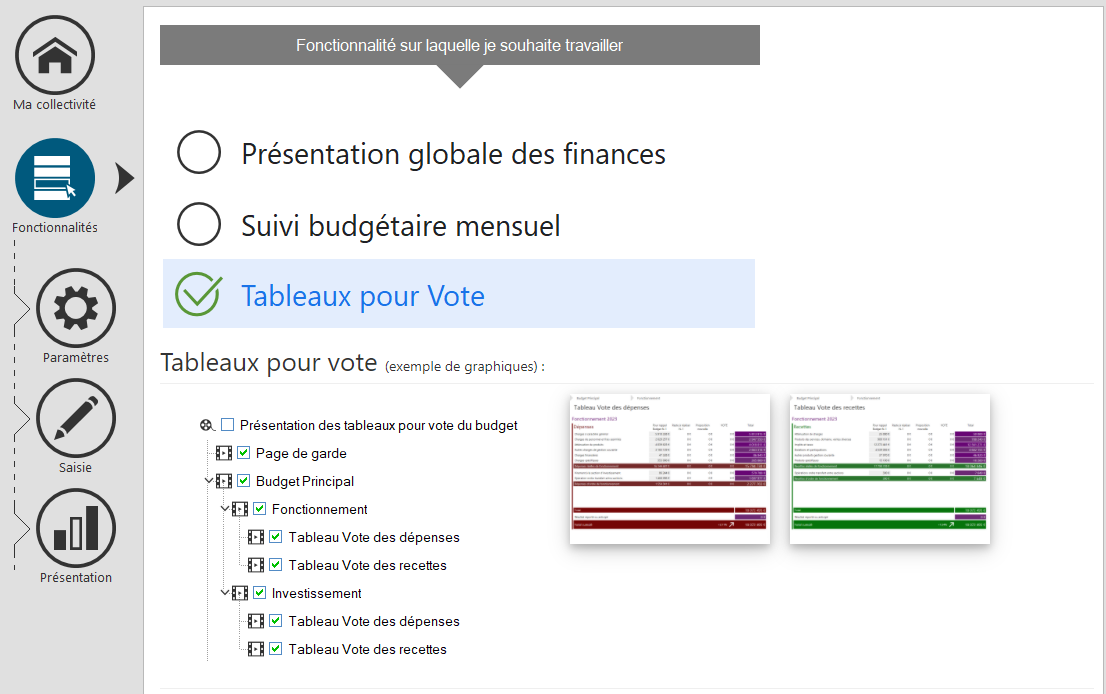This screenshot has width=1106, height=694.
Task: Collapse the Investissement tree branch
Action: [226, 593]
